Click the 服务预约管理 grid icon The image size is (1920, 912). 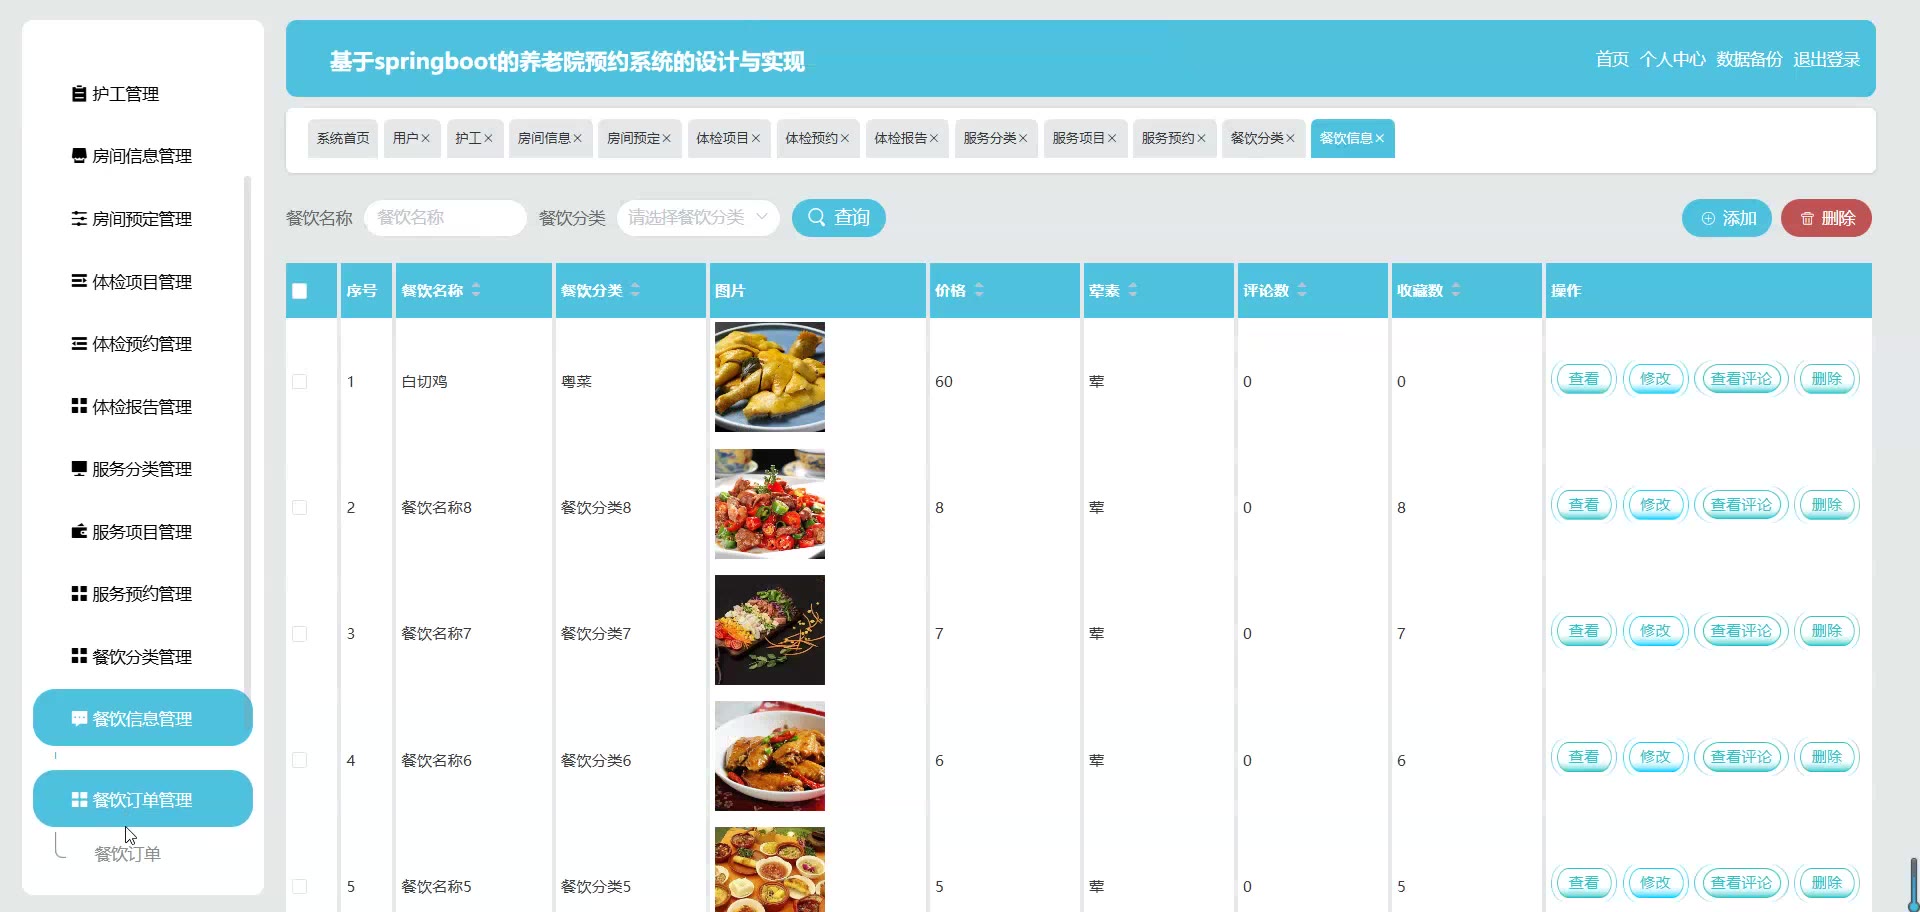point(79,594)
